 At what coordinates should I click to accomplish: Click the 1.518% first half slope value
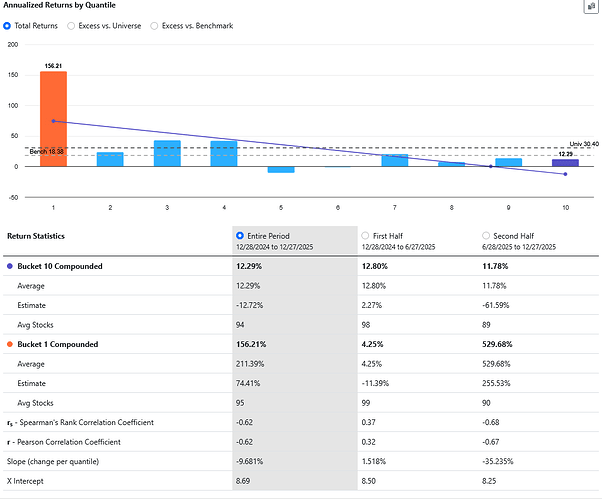click(374, 461)
